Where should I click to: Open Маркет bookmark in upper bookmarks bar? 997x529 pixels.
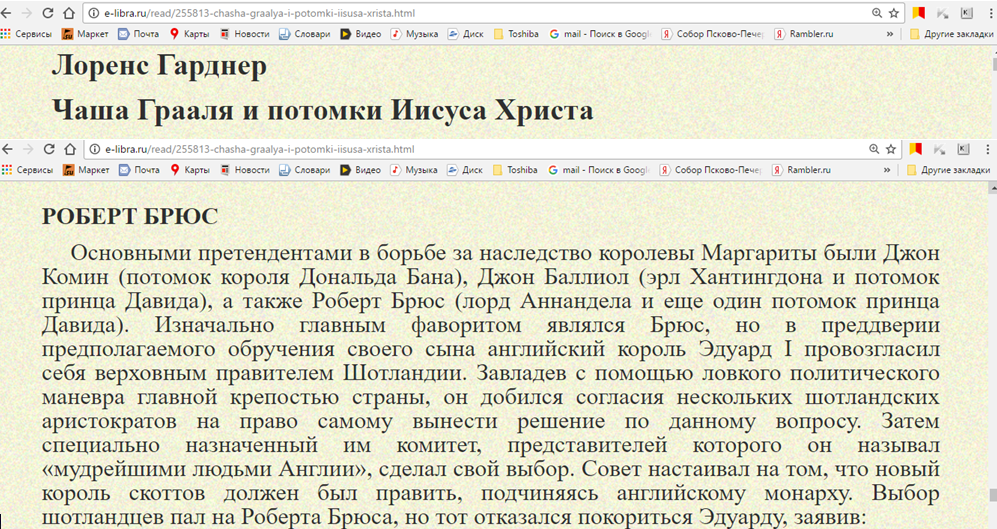pos(85,34)
